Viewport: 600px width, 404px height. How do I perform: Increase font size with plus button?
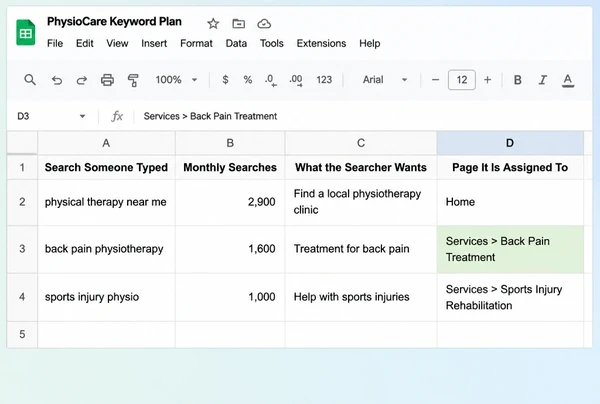pos(487,80)
